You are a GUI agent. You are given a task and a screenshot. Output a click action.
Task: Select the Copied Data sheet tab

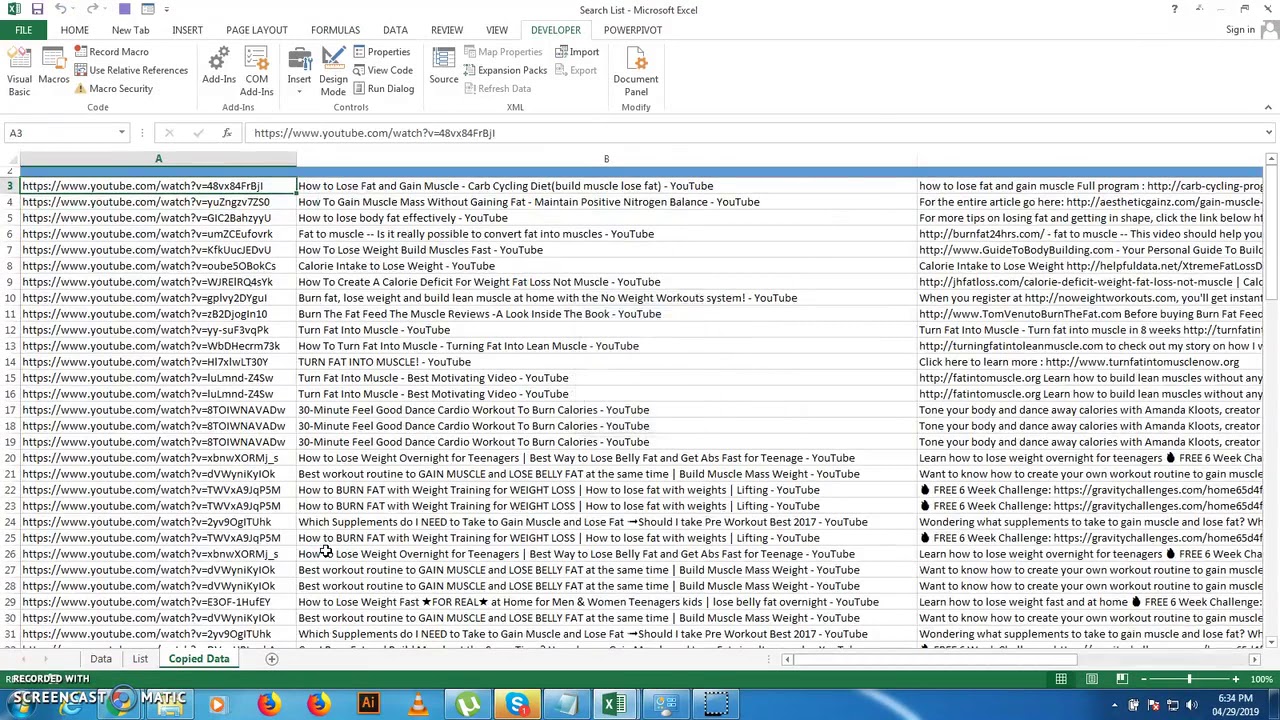[x=199, y=659]
